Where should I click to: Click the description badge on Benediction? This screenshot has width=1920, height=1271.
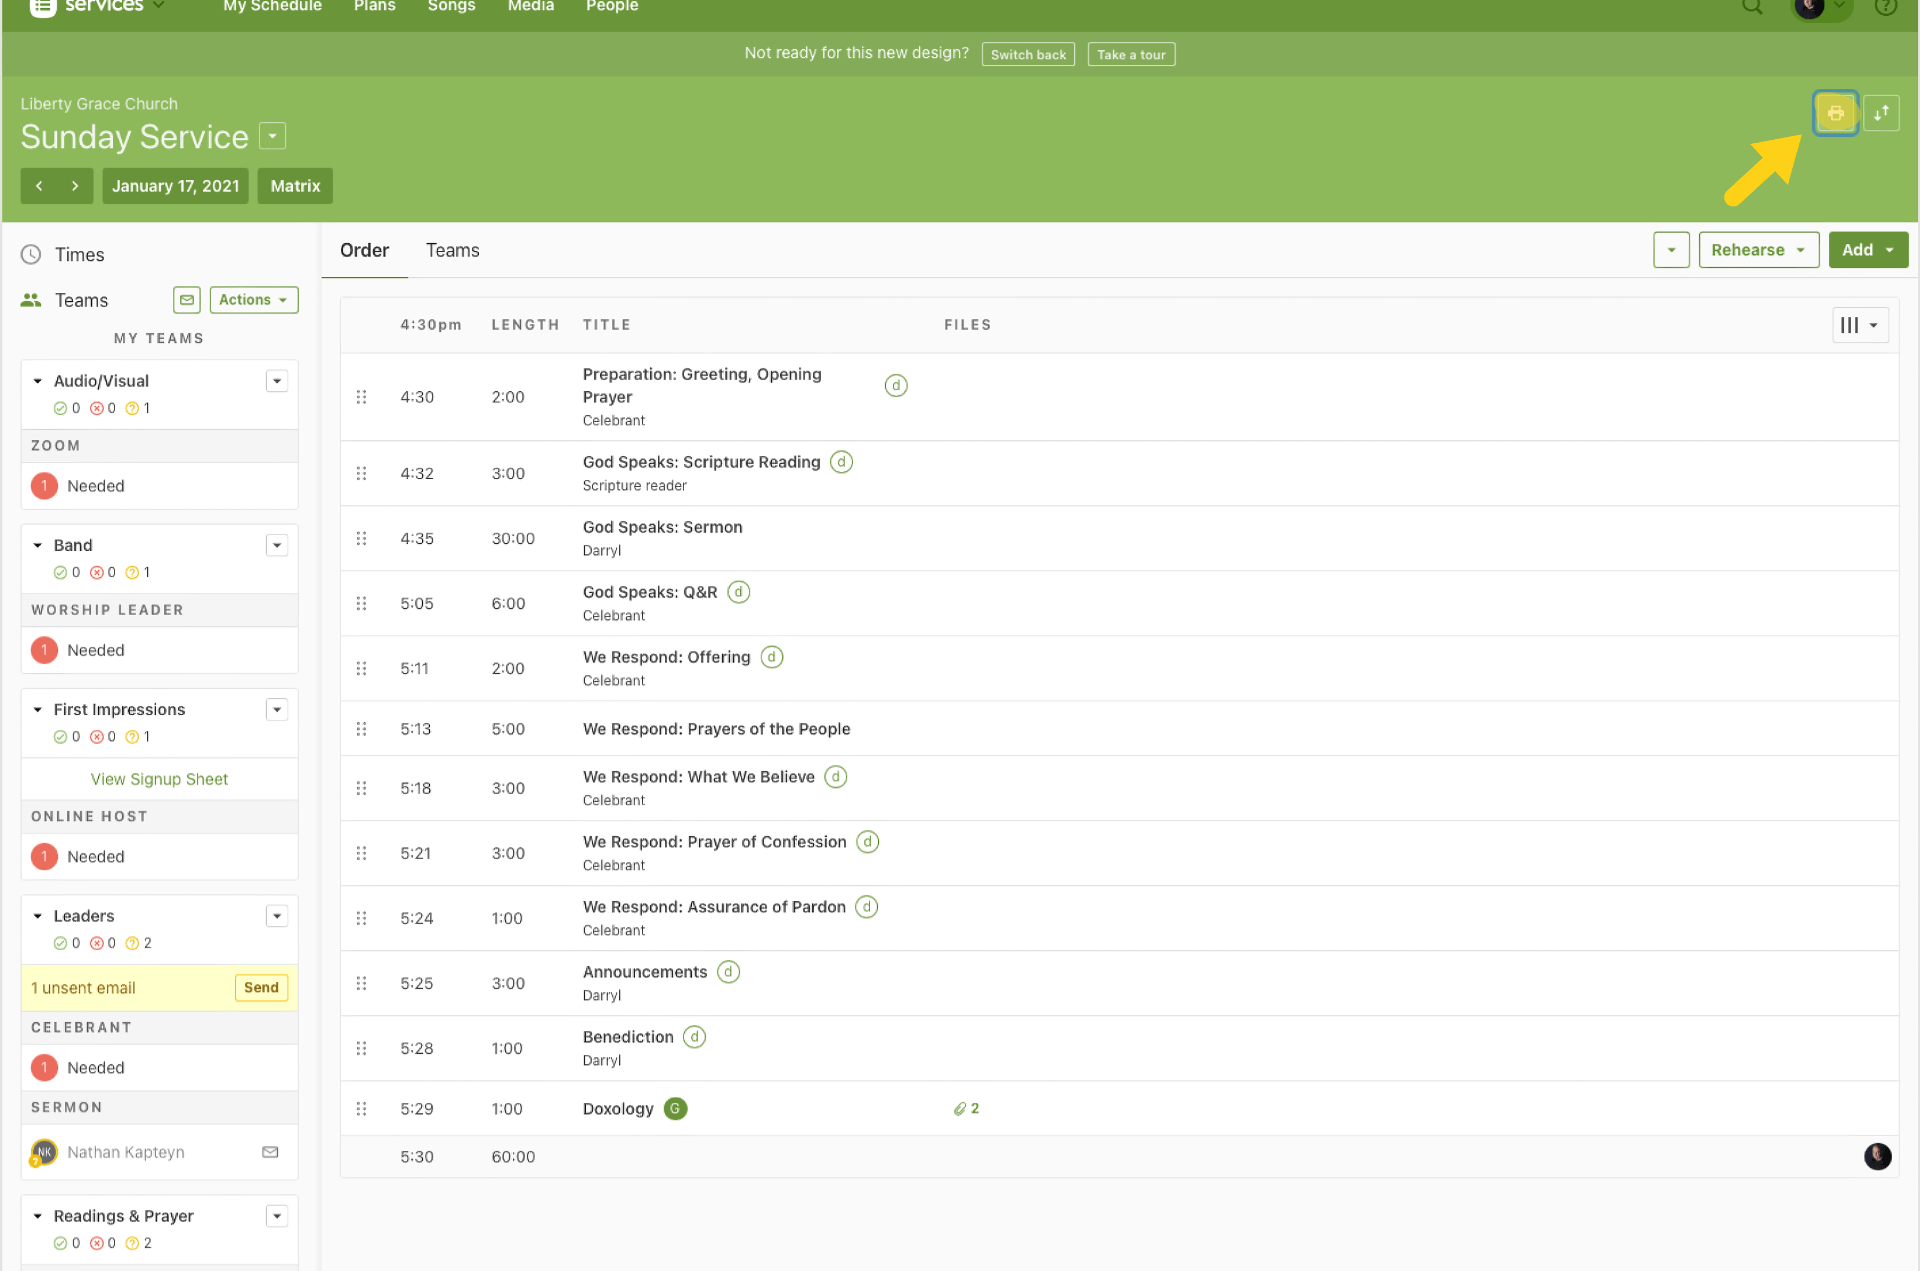pyautogui.click(x=694, y=1037)
